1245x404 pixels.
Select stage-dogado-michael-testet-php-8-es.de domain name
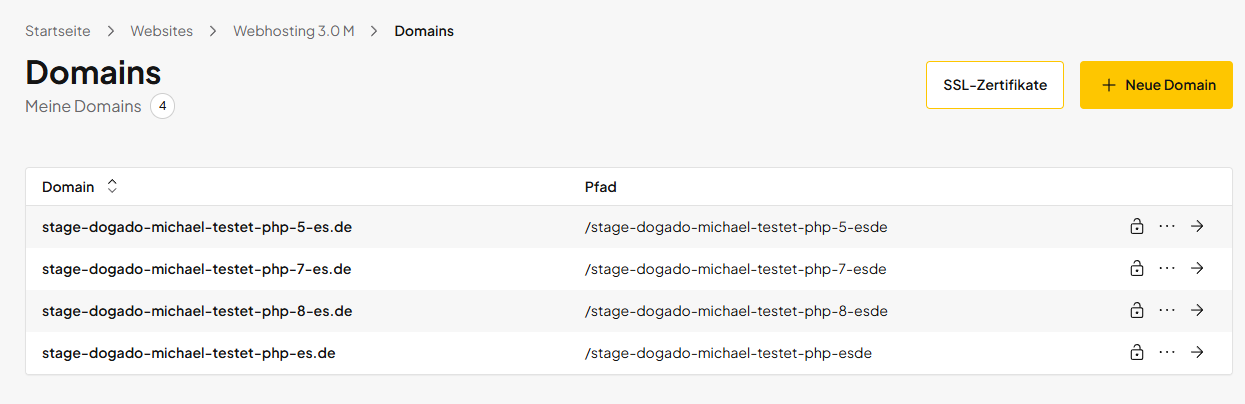tap(196, 311)
